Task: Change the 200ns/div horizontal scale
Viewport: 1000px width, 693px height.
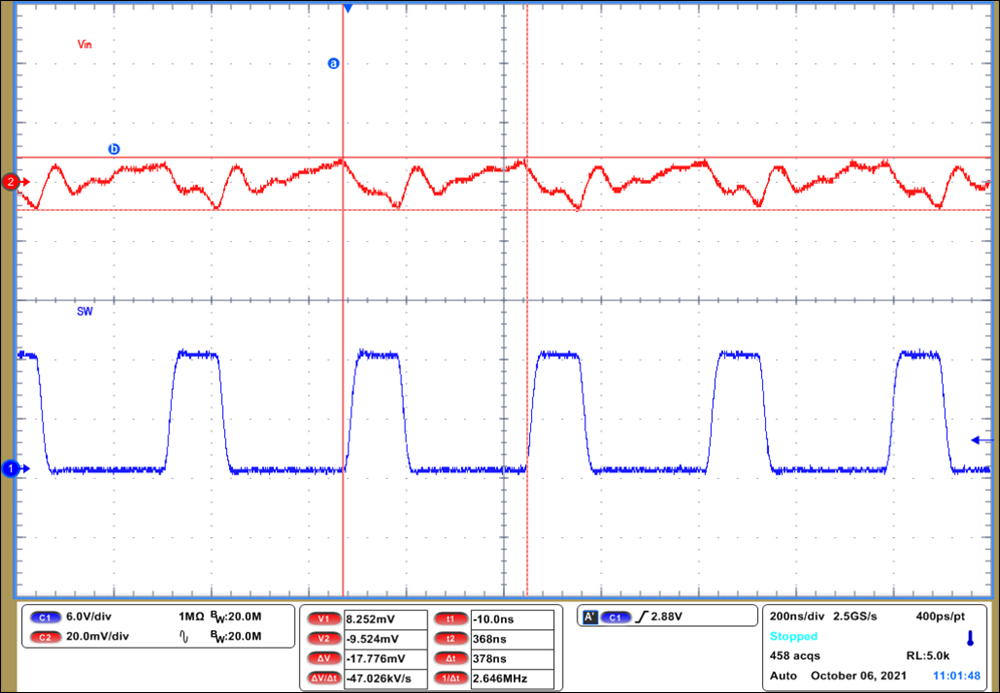Action: (795, 618)
